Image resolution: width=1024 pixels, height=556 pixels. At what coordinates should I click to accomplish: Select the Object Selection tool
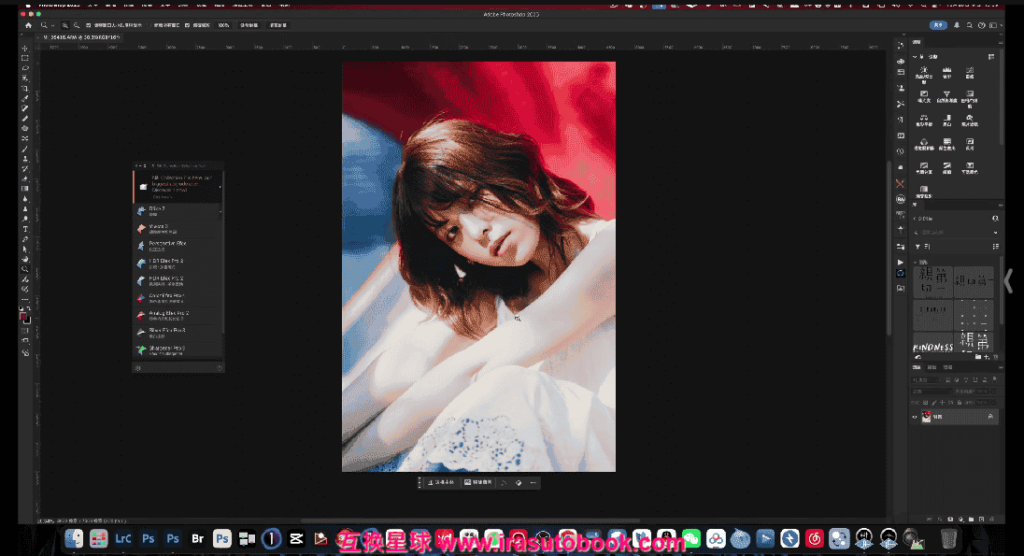click(x=25, y=78)
